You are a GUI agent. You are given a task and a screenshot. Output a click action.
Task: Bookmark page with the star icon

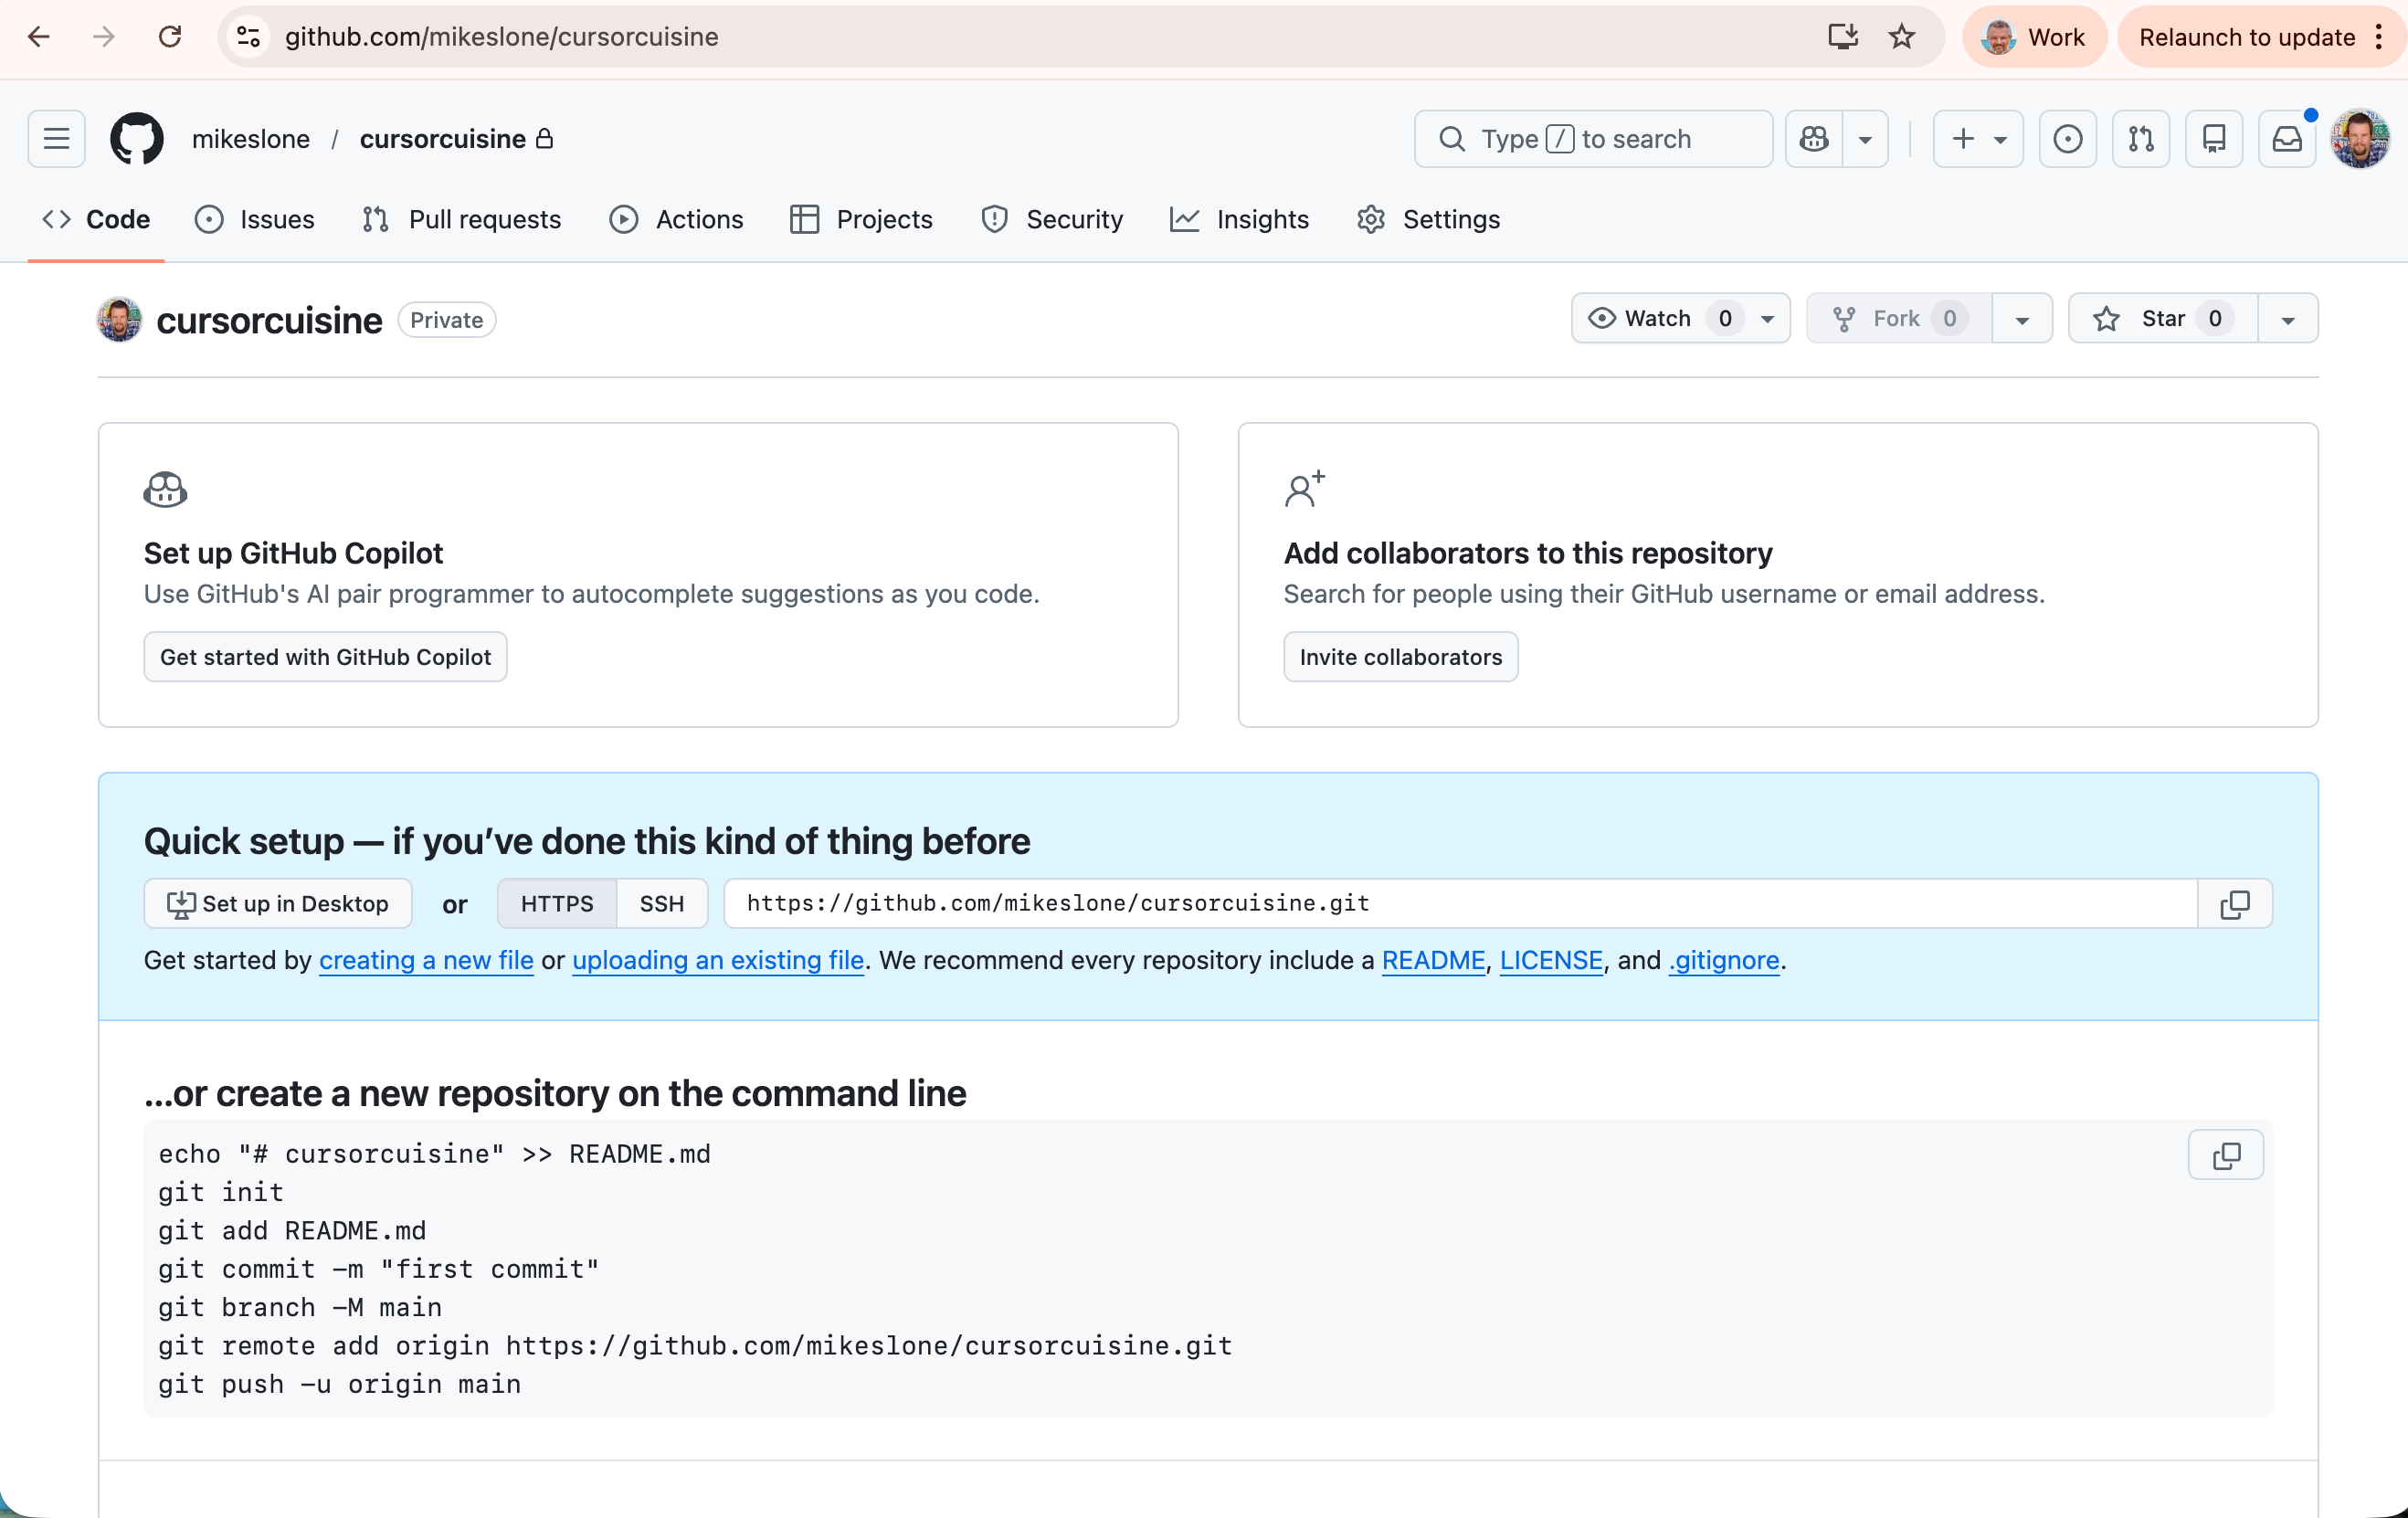[x=1901, y=37]
